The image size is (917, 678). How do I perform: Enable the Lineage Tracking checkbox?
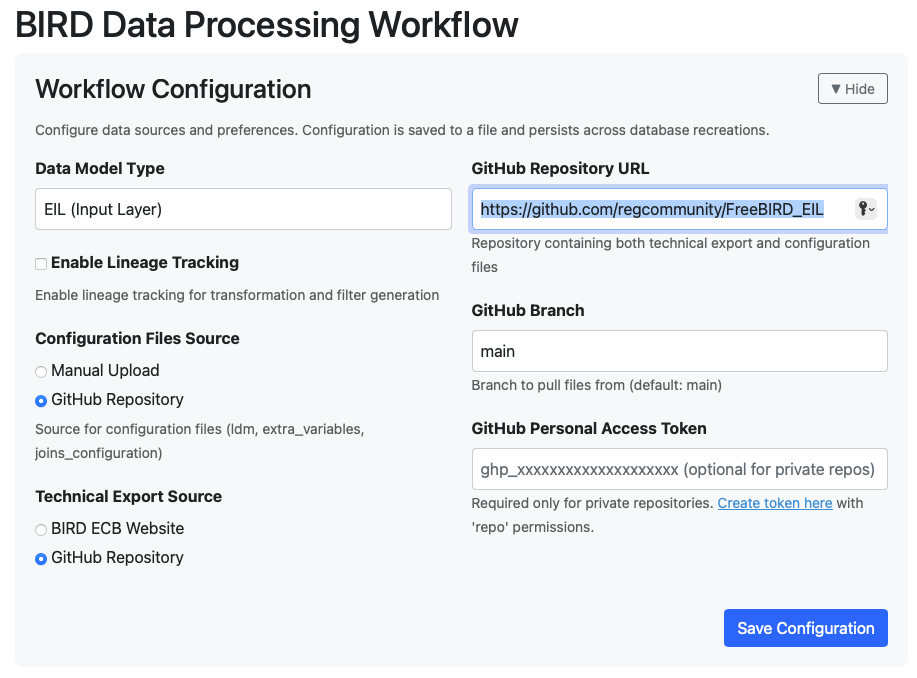(x=41, y=264)
